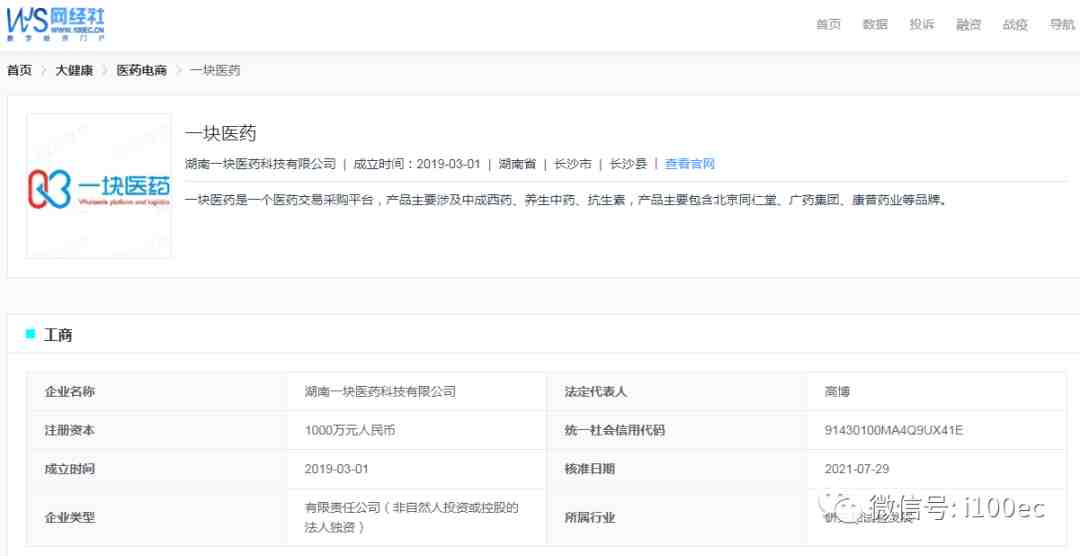
Task: Select 湖南省 in the company info line
Action: point(517,164)
